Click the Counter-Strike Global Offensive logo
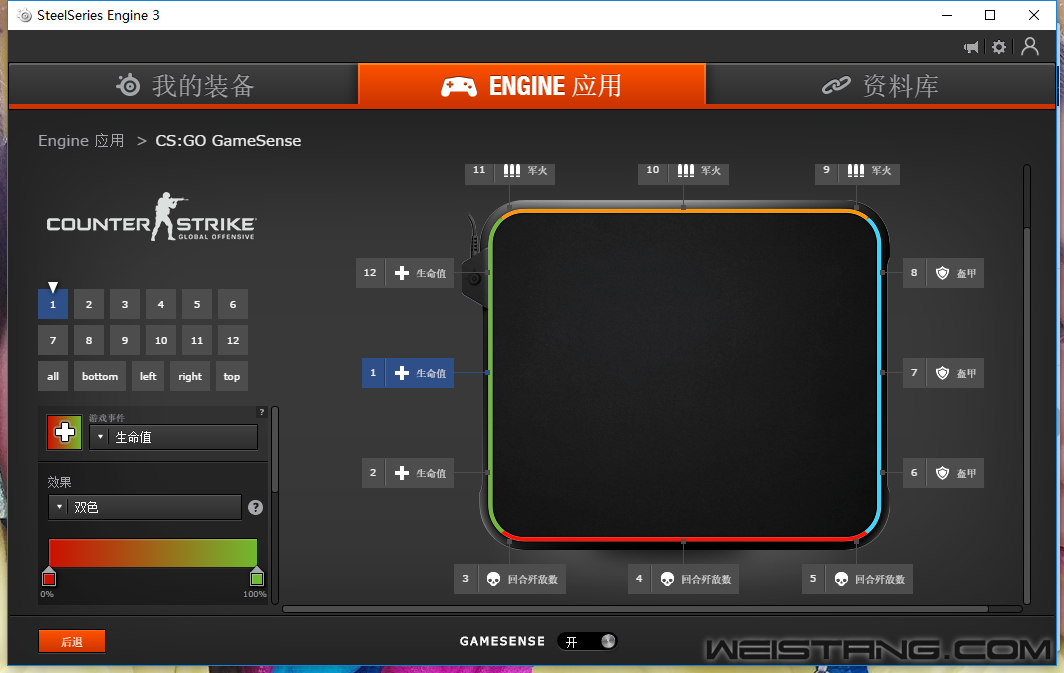The height and width of the screenshot is (673, 1064). (x=151, y=217)
